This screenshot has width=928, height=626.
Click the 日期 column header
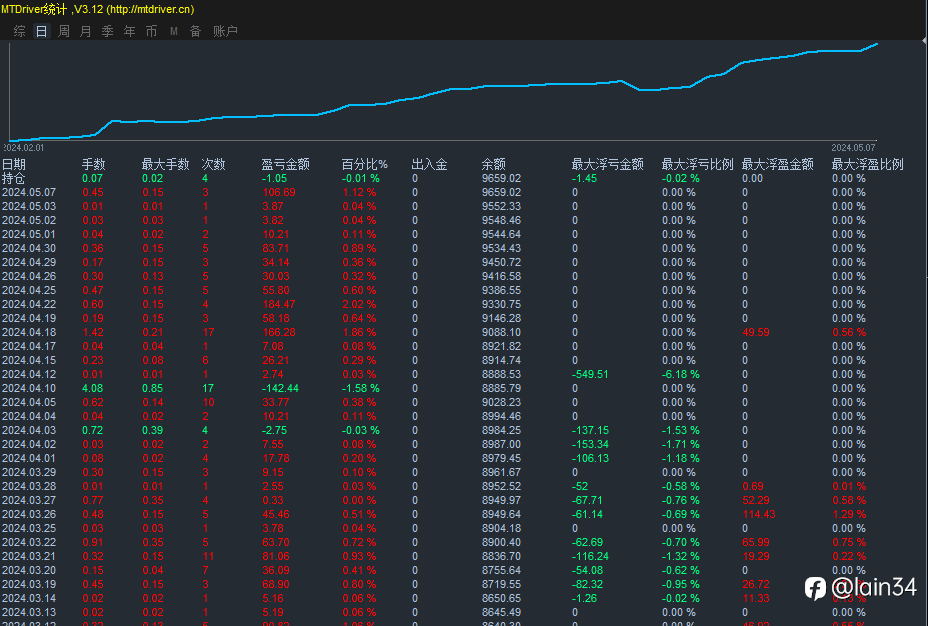tap(14, 164)
